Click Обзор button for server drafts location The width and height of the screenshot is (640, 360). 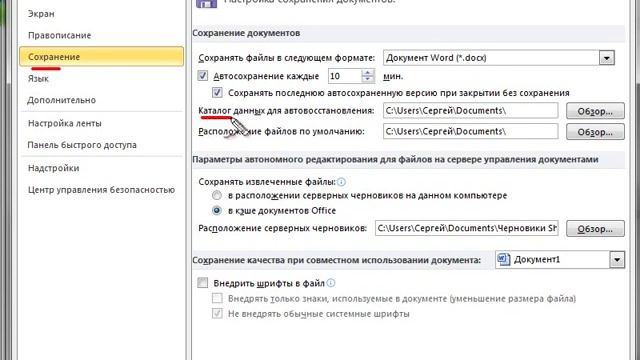(x=595, y=229)
